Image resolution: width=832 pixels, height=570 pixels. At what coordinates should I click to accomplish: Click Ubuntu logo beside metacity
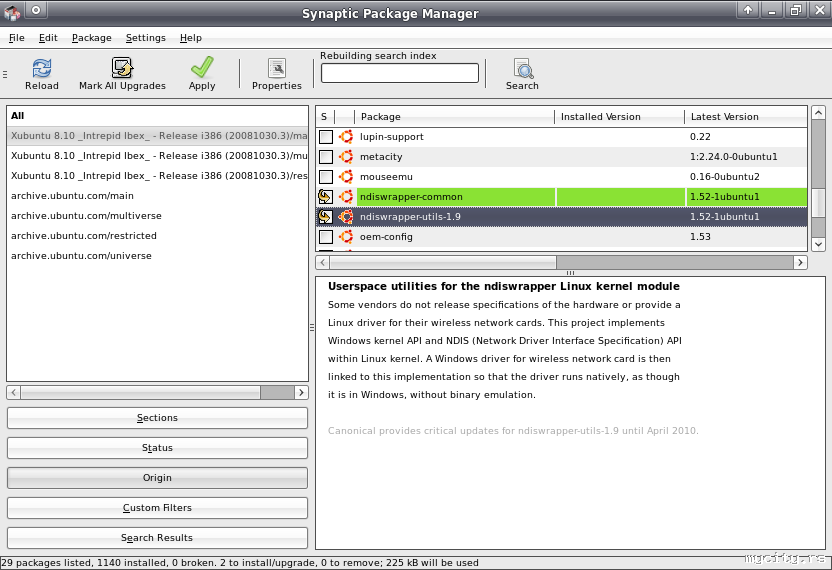(x=346, y=157)
